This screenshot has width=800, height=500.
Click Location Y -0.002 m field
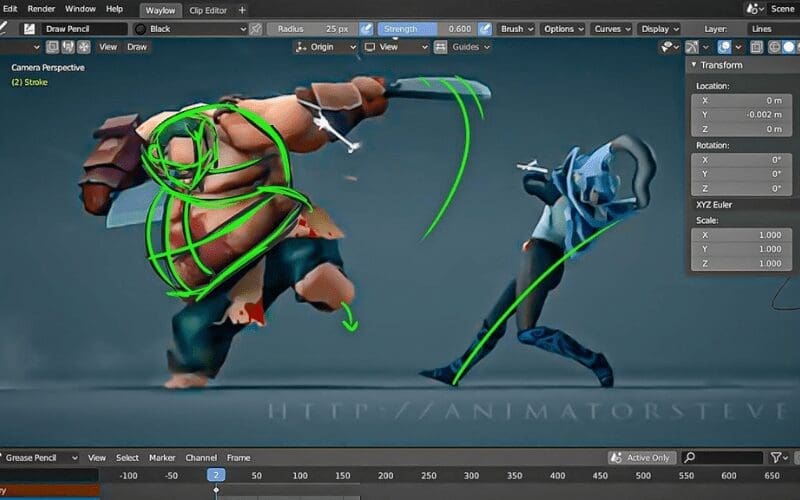[x=741, y=115]
